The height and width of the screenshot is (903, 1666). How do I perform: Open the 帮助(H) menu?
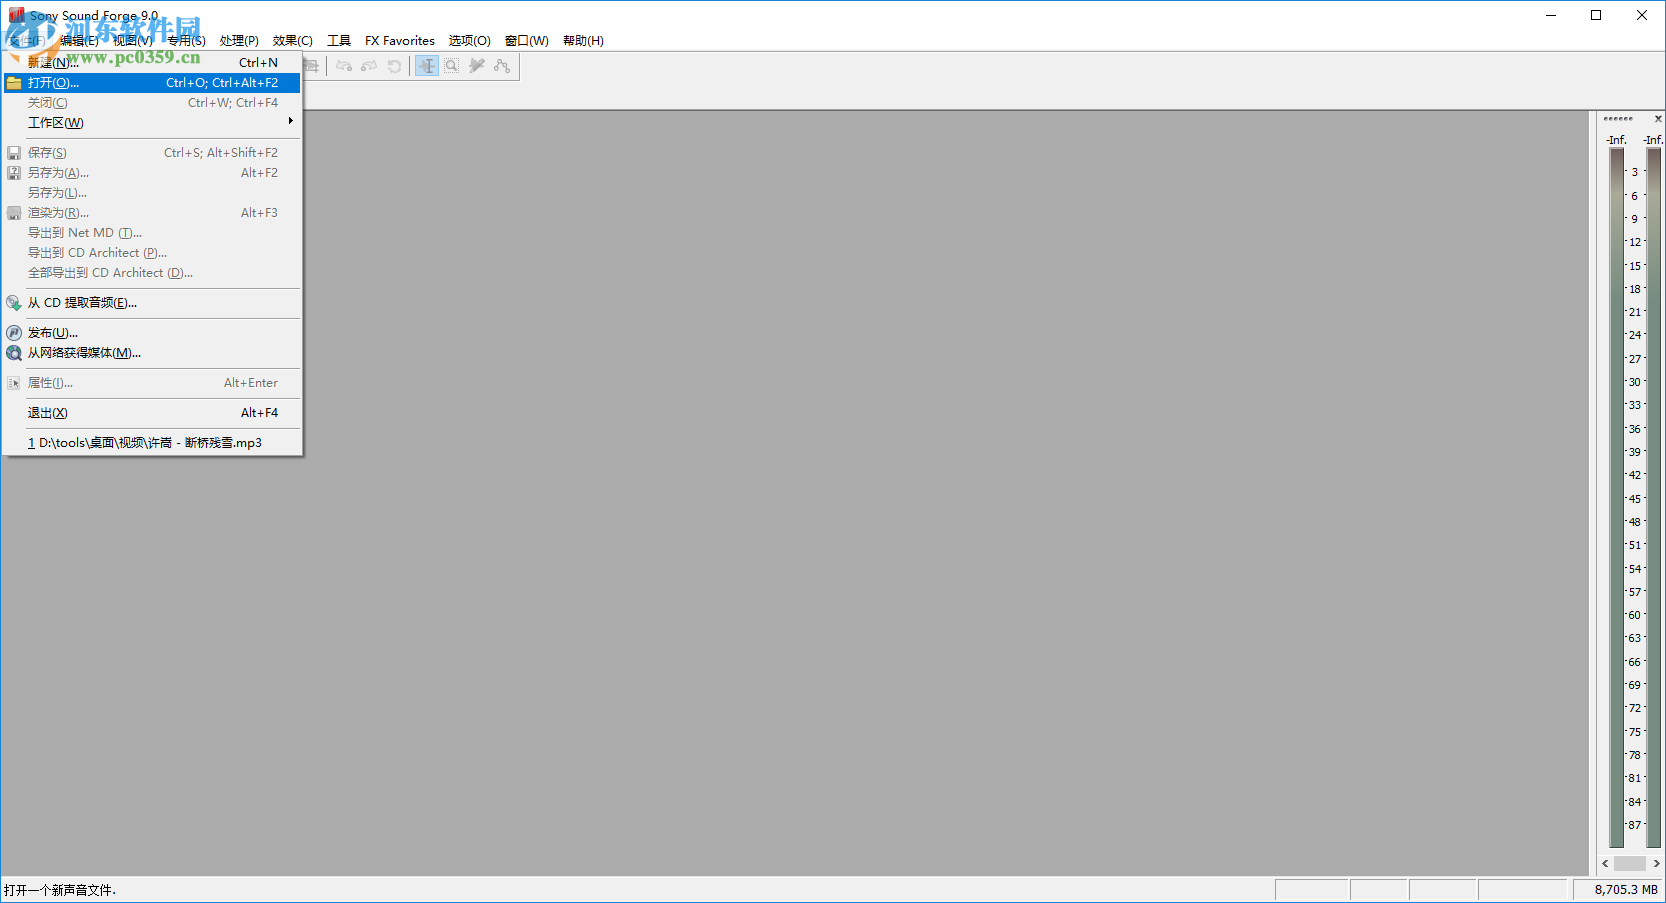tap(583, 41)
